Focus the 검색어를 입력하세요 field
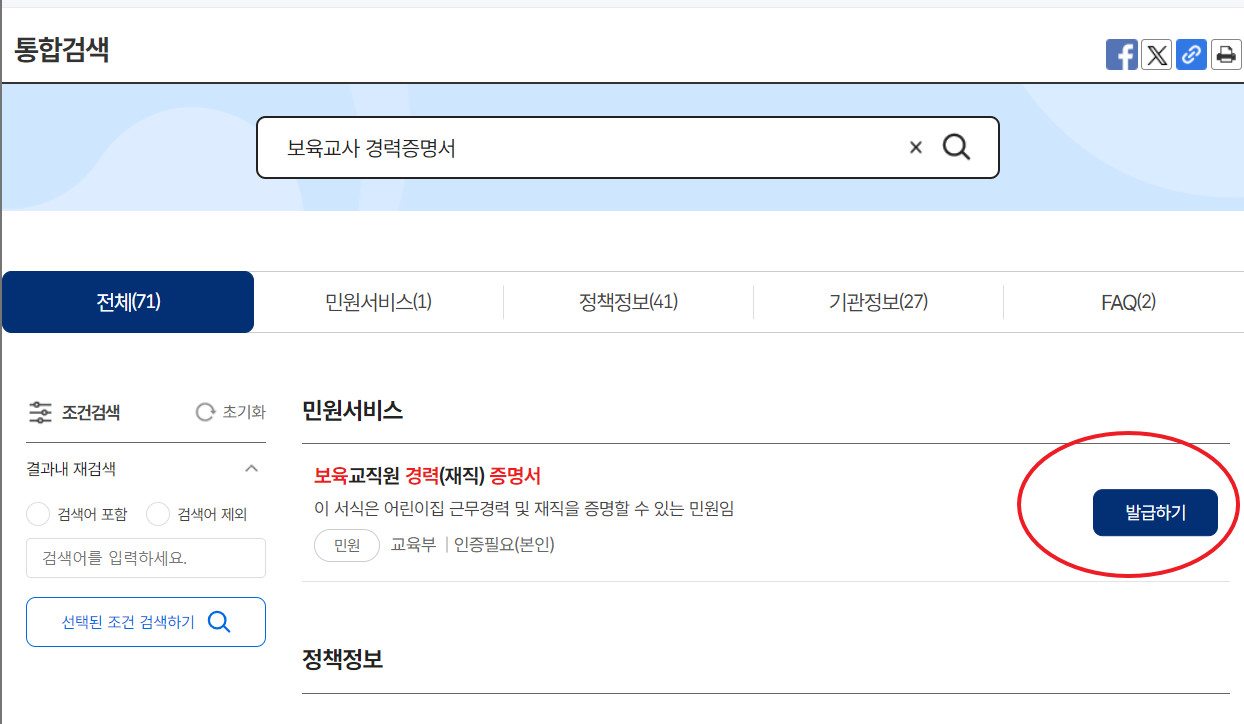Viewport: 1244px width, 724px height. click(x=146, y=558)
